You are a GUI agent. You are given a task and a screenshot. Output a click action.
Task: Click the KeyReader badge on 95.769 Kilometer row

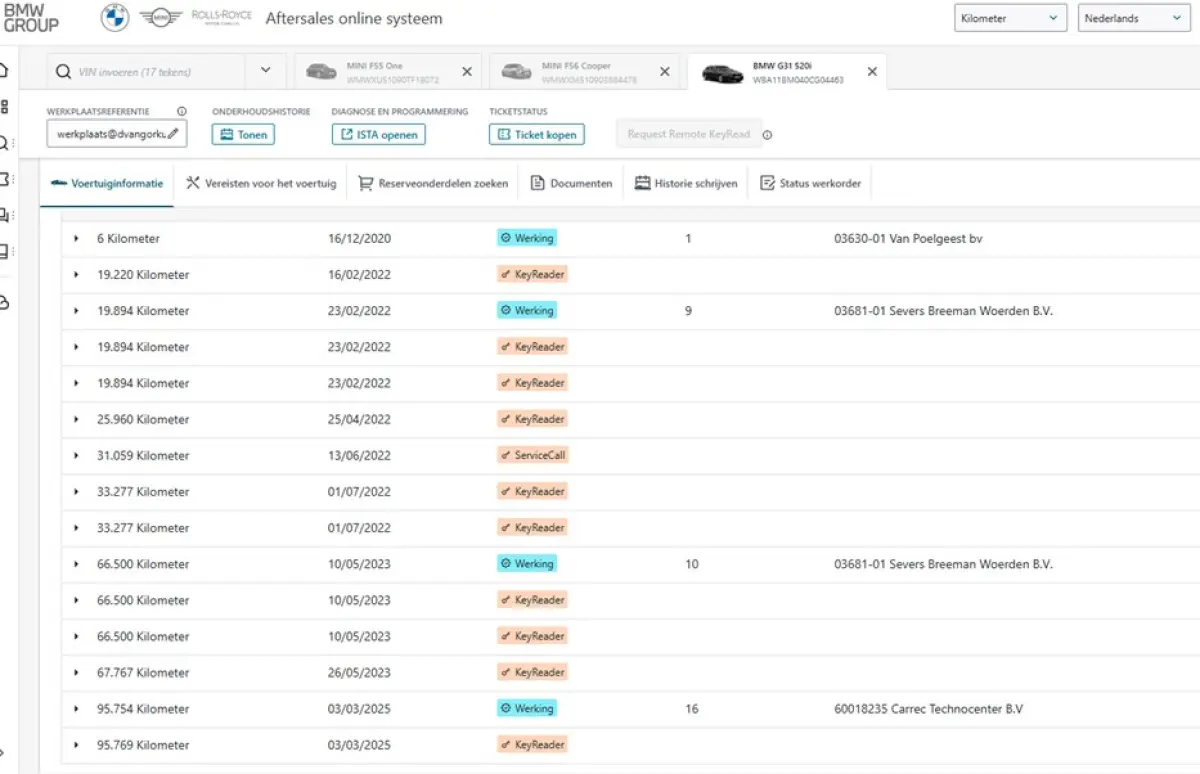point(533,745)
